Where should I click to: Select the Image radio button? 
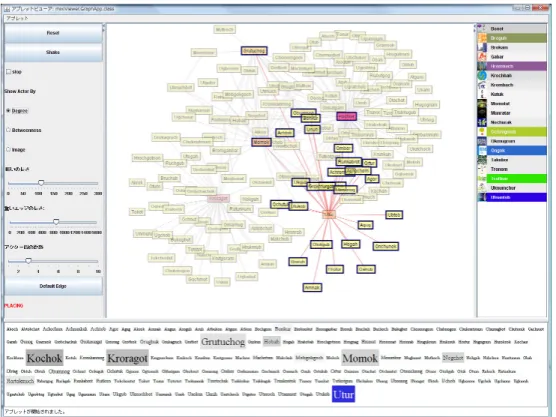(x=8, y=150)
